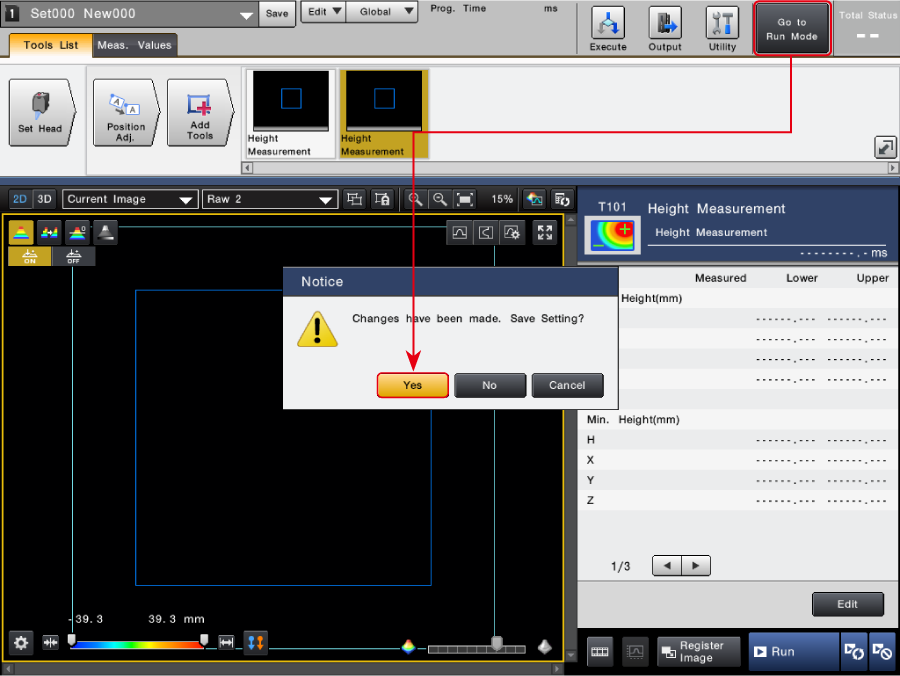This screenshot has width=900, height=676.
Task: Open Position Adj. tool
Action: pos(126,112)
